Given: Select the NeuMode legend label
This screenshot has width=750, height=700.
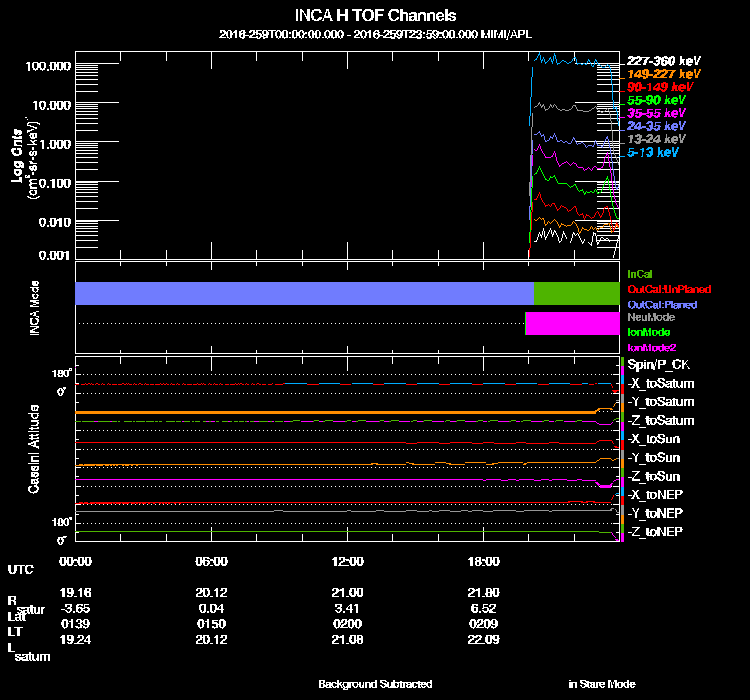Looking at the screenshot, I should pyautogui.click(x=649, y=317).
